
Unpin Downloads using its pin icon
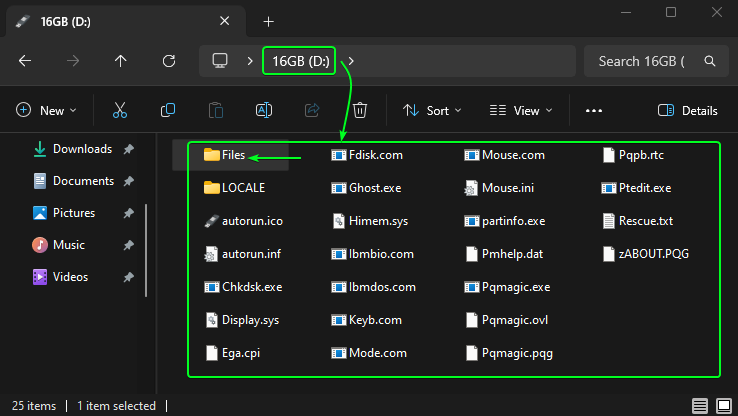[x=128, y=149]
